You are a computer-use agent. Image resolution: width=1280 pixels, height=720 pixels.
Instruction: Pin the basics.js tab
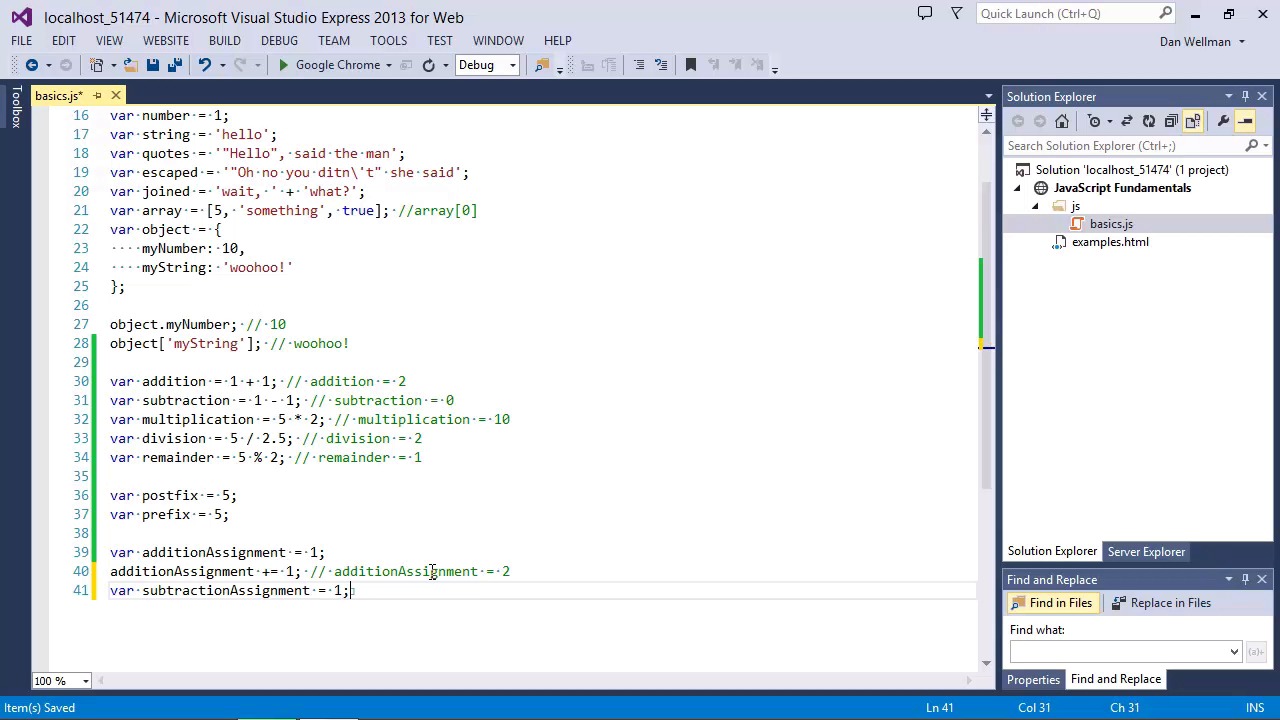tap(97, 96)
